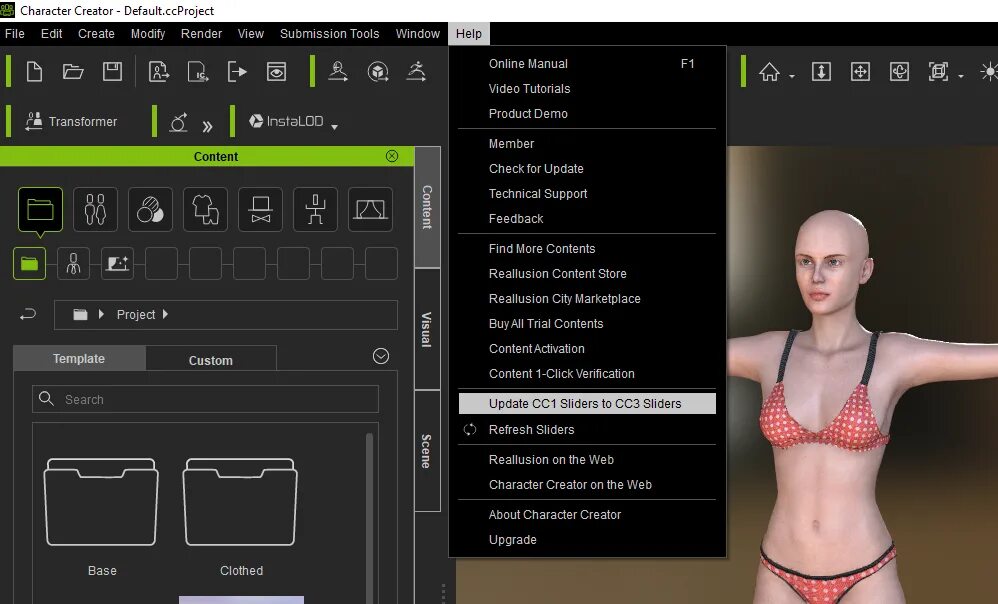Open the File menu
The image size is (998, 604).
(15, 34)
